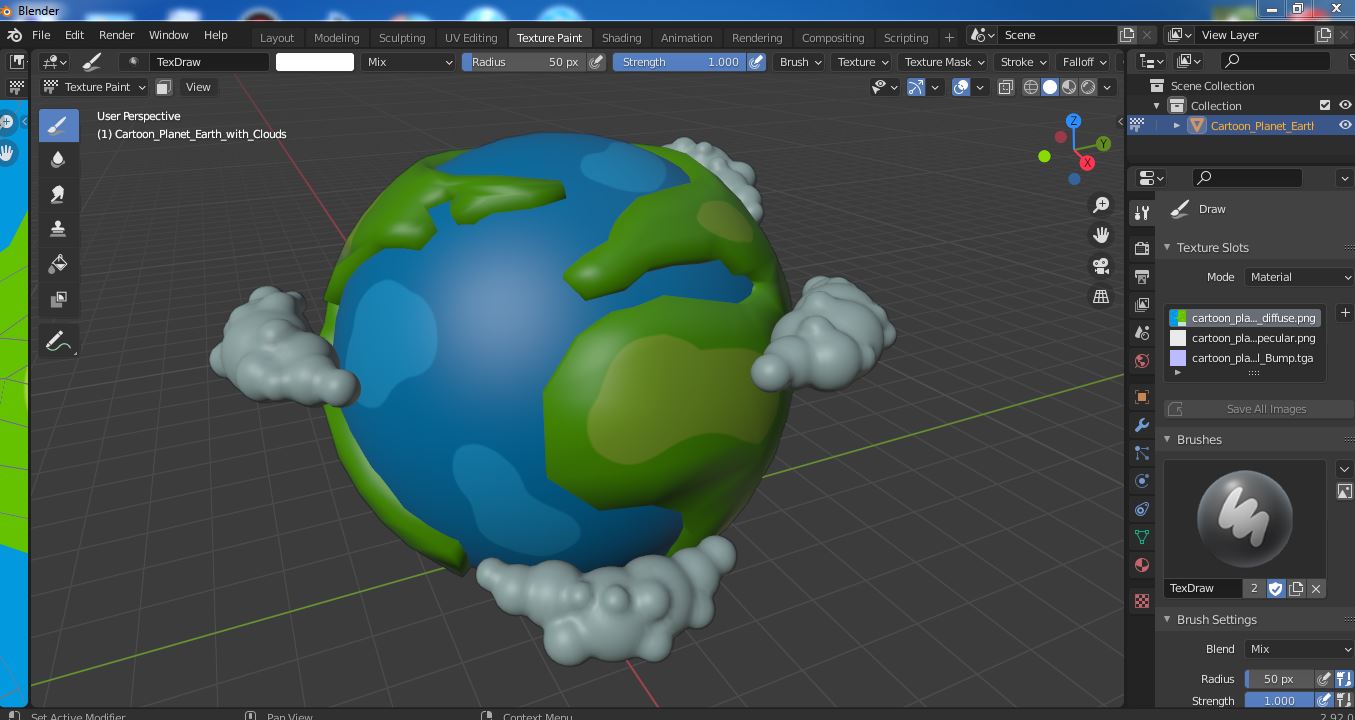Viewport: 1355px width, 720px height.
Task: Select the Fill bucket tool
Action: coord(59,264)
